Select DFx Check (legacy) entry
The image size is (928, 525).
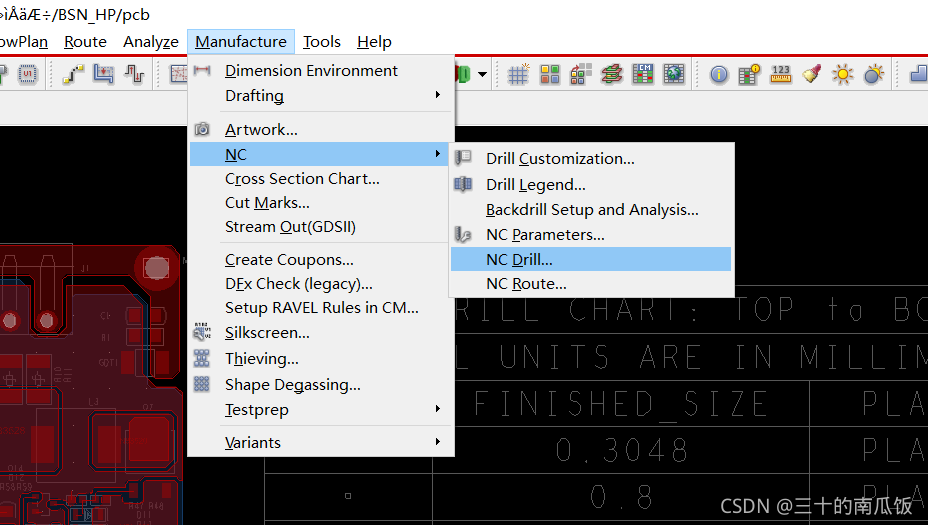pos(321,284)
